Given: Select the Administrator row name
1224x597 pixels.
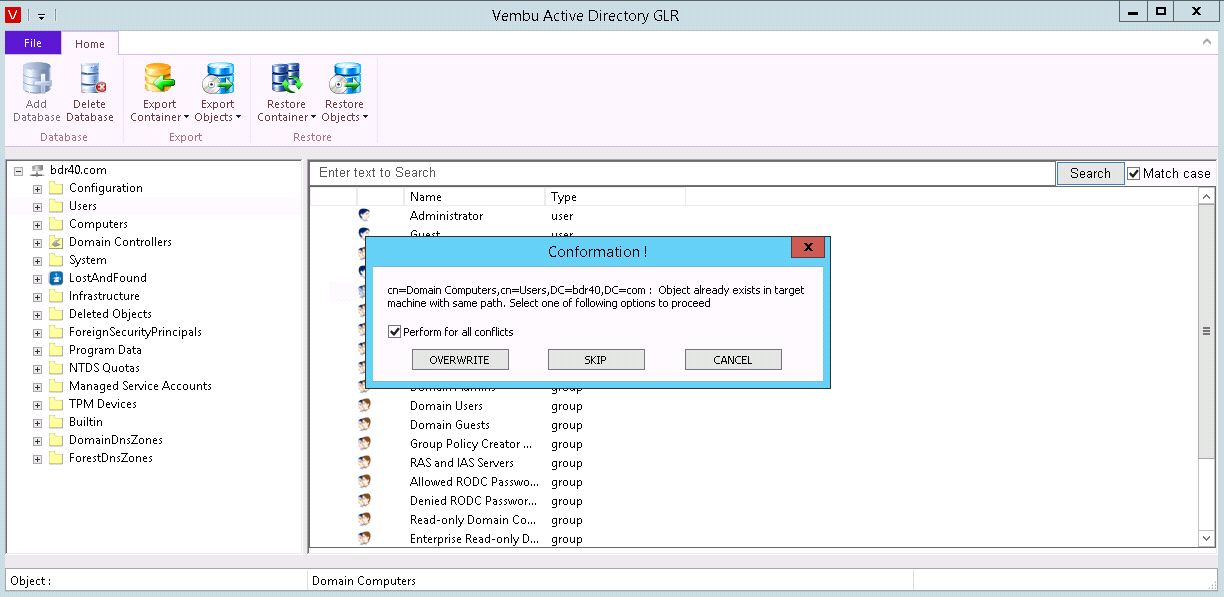Looking at the screenshot, I should (446, 216).
